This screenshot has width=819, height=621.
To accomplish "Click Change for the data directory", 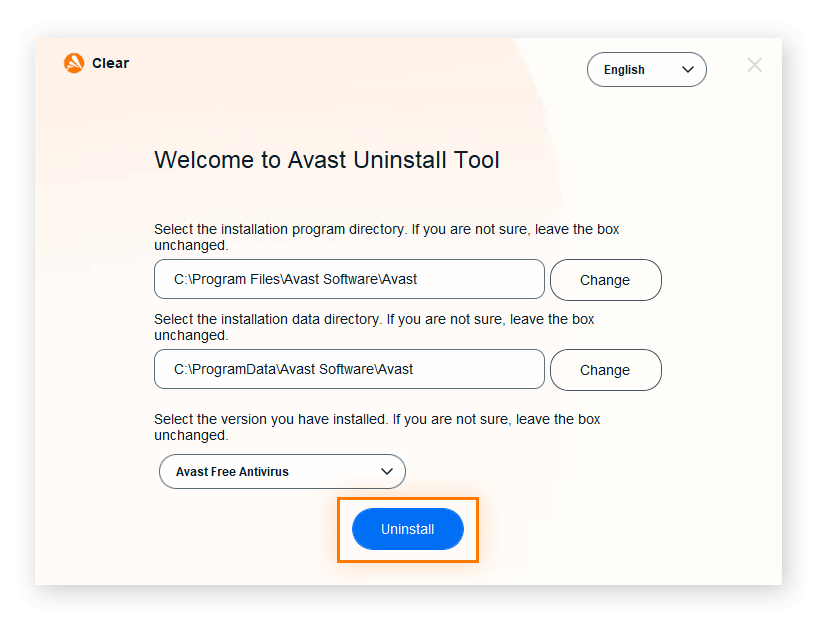I will coord(605,370).
